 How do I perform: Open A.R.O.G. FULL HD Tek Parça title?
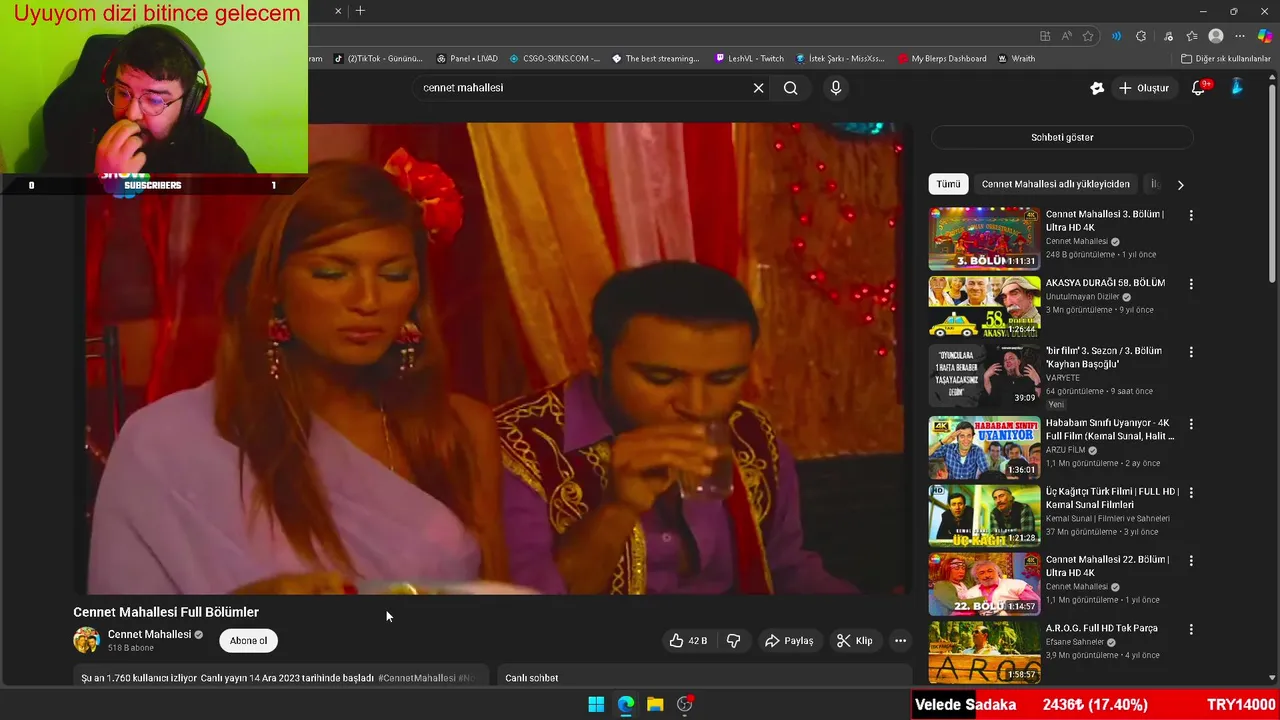(1101, 628)
